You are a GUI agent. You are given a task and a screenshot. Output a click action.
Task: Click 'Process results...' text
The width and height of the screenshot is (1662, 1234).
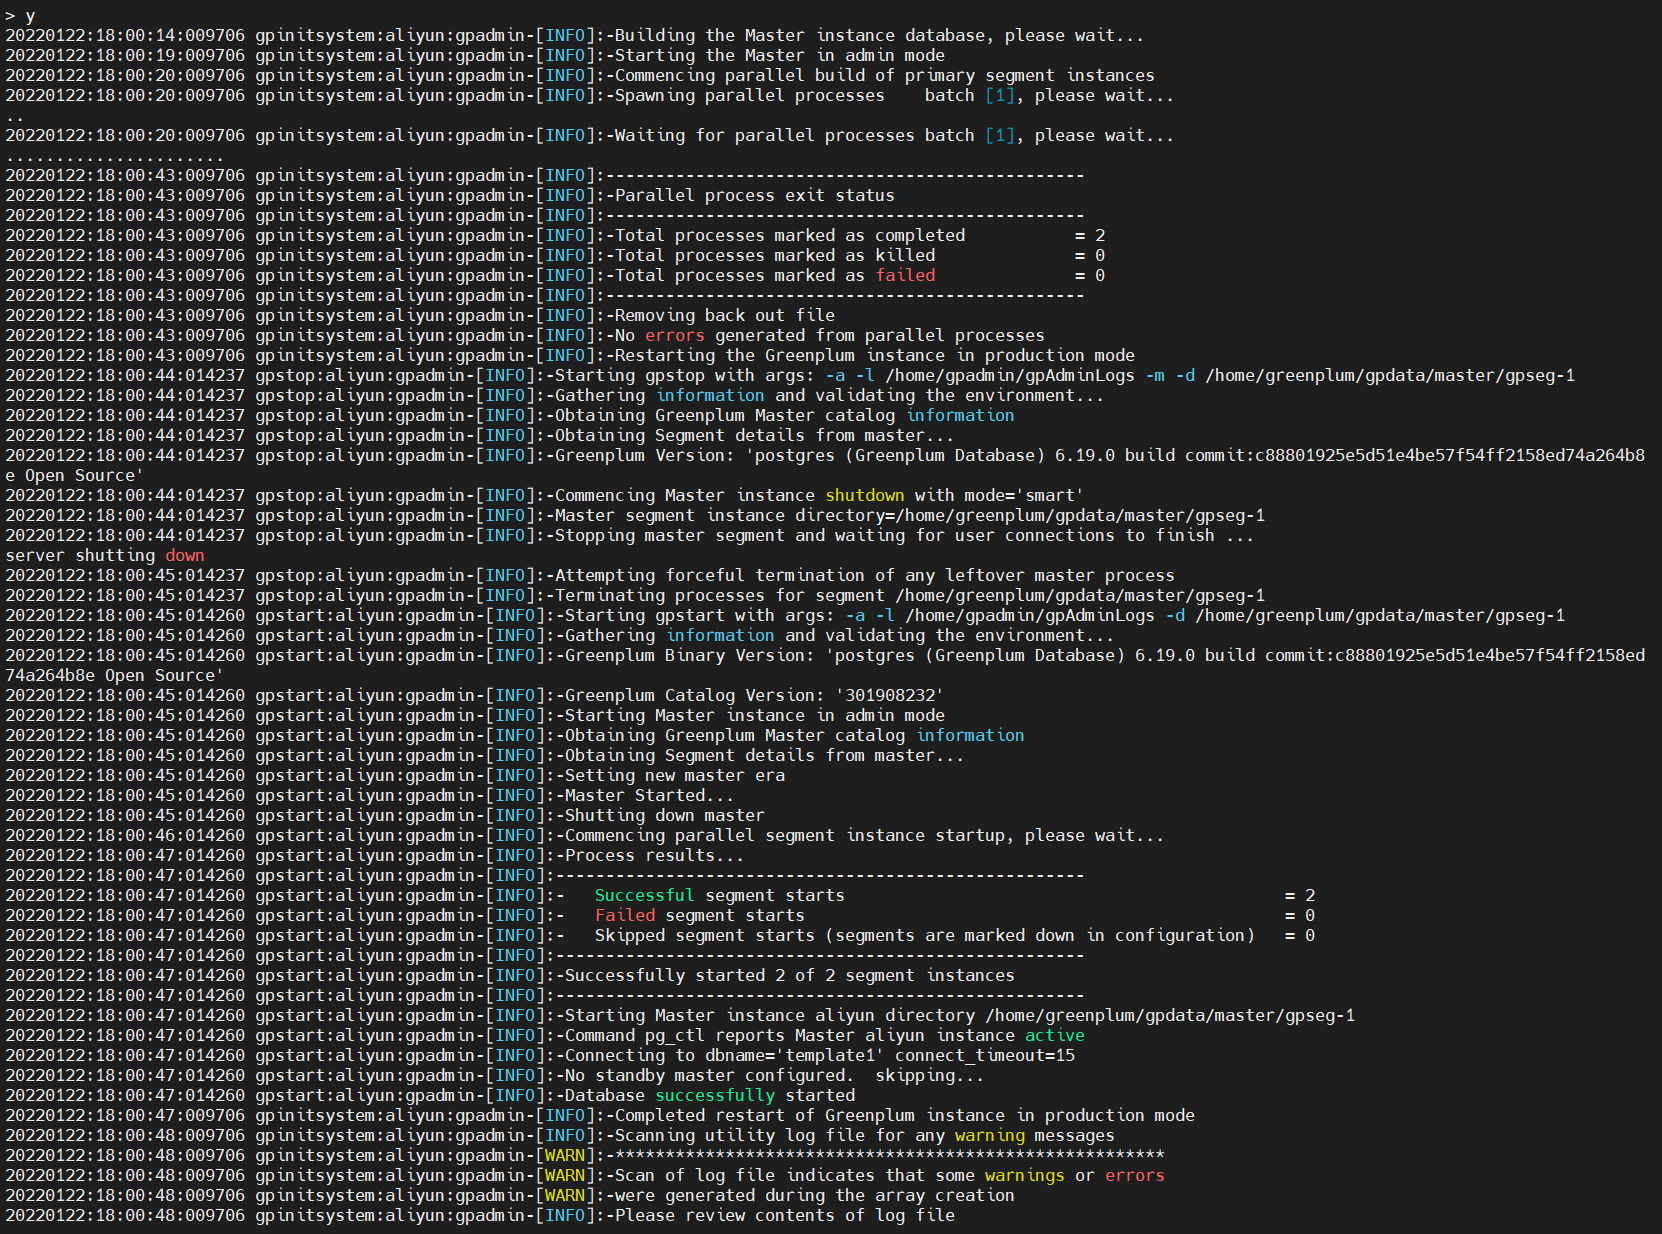pos(654,856)
